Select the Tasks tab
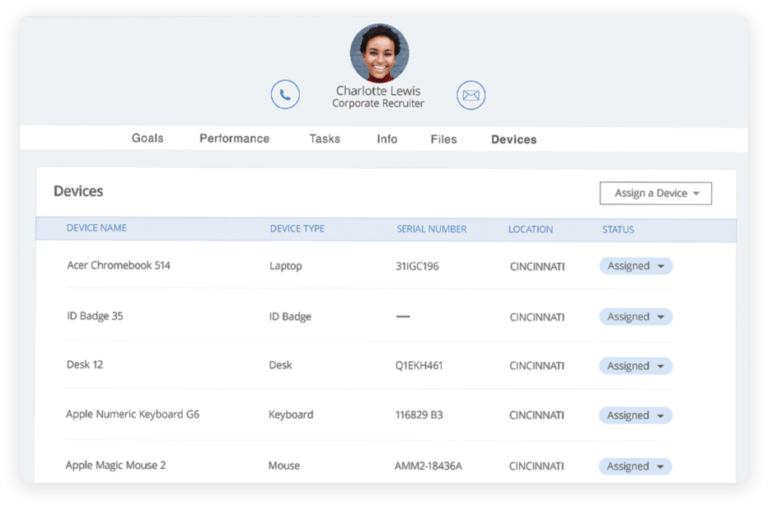 [324, 139]
